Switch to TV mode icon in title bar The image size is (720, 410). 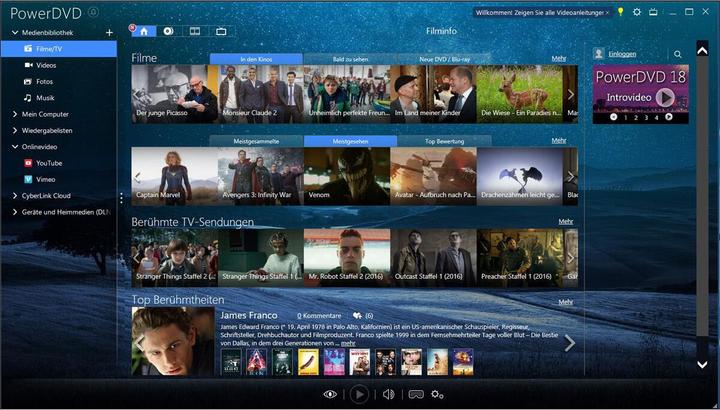[x=653, y=12]
